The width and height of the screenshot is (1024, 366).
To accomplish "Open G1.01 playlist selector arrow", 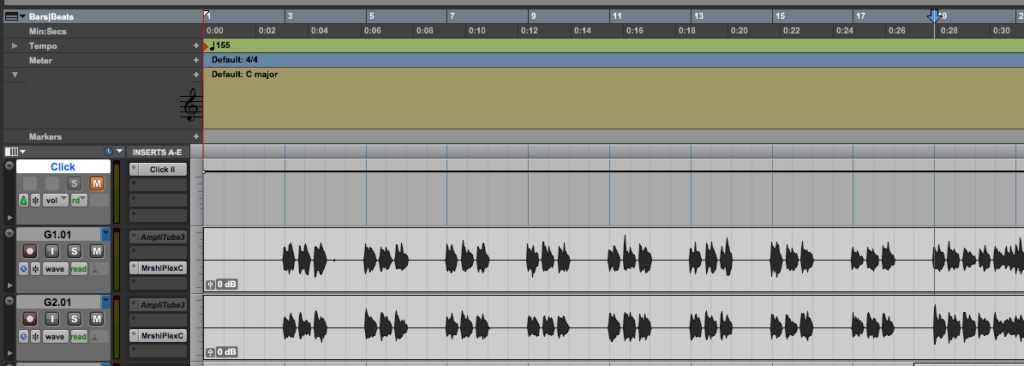I will (106, 234).
